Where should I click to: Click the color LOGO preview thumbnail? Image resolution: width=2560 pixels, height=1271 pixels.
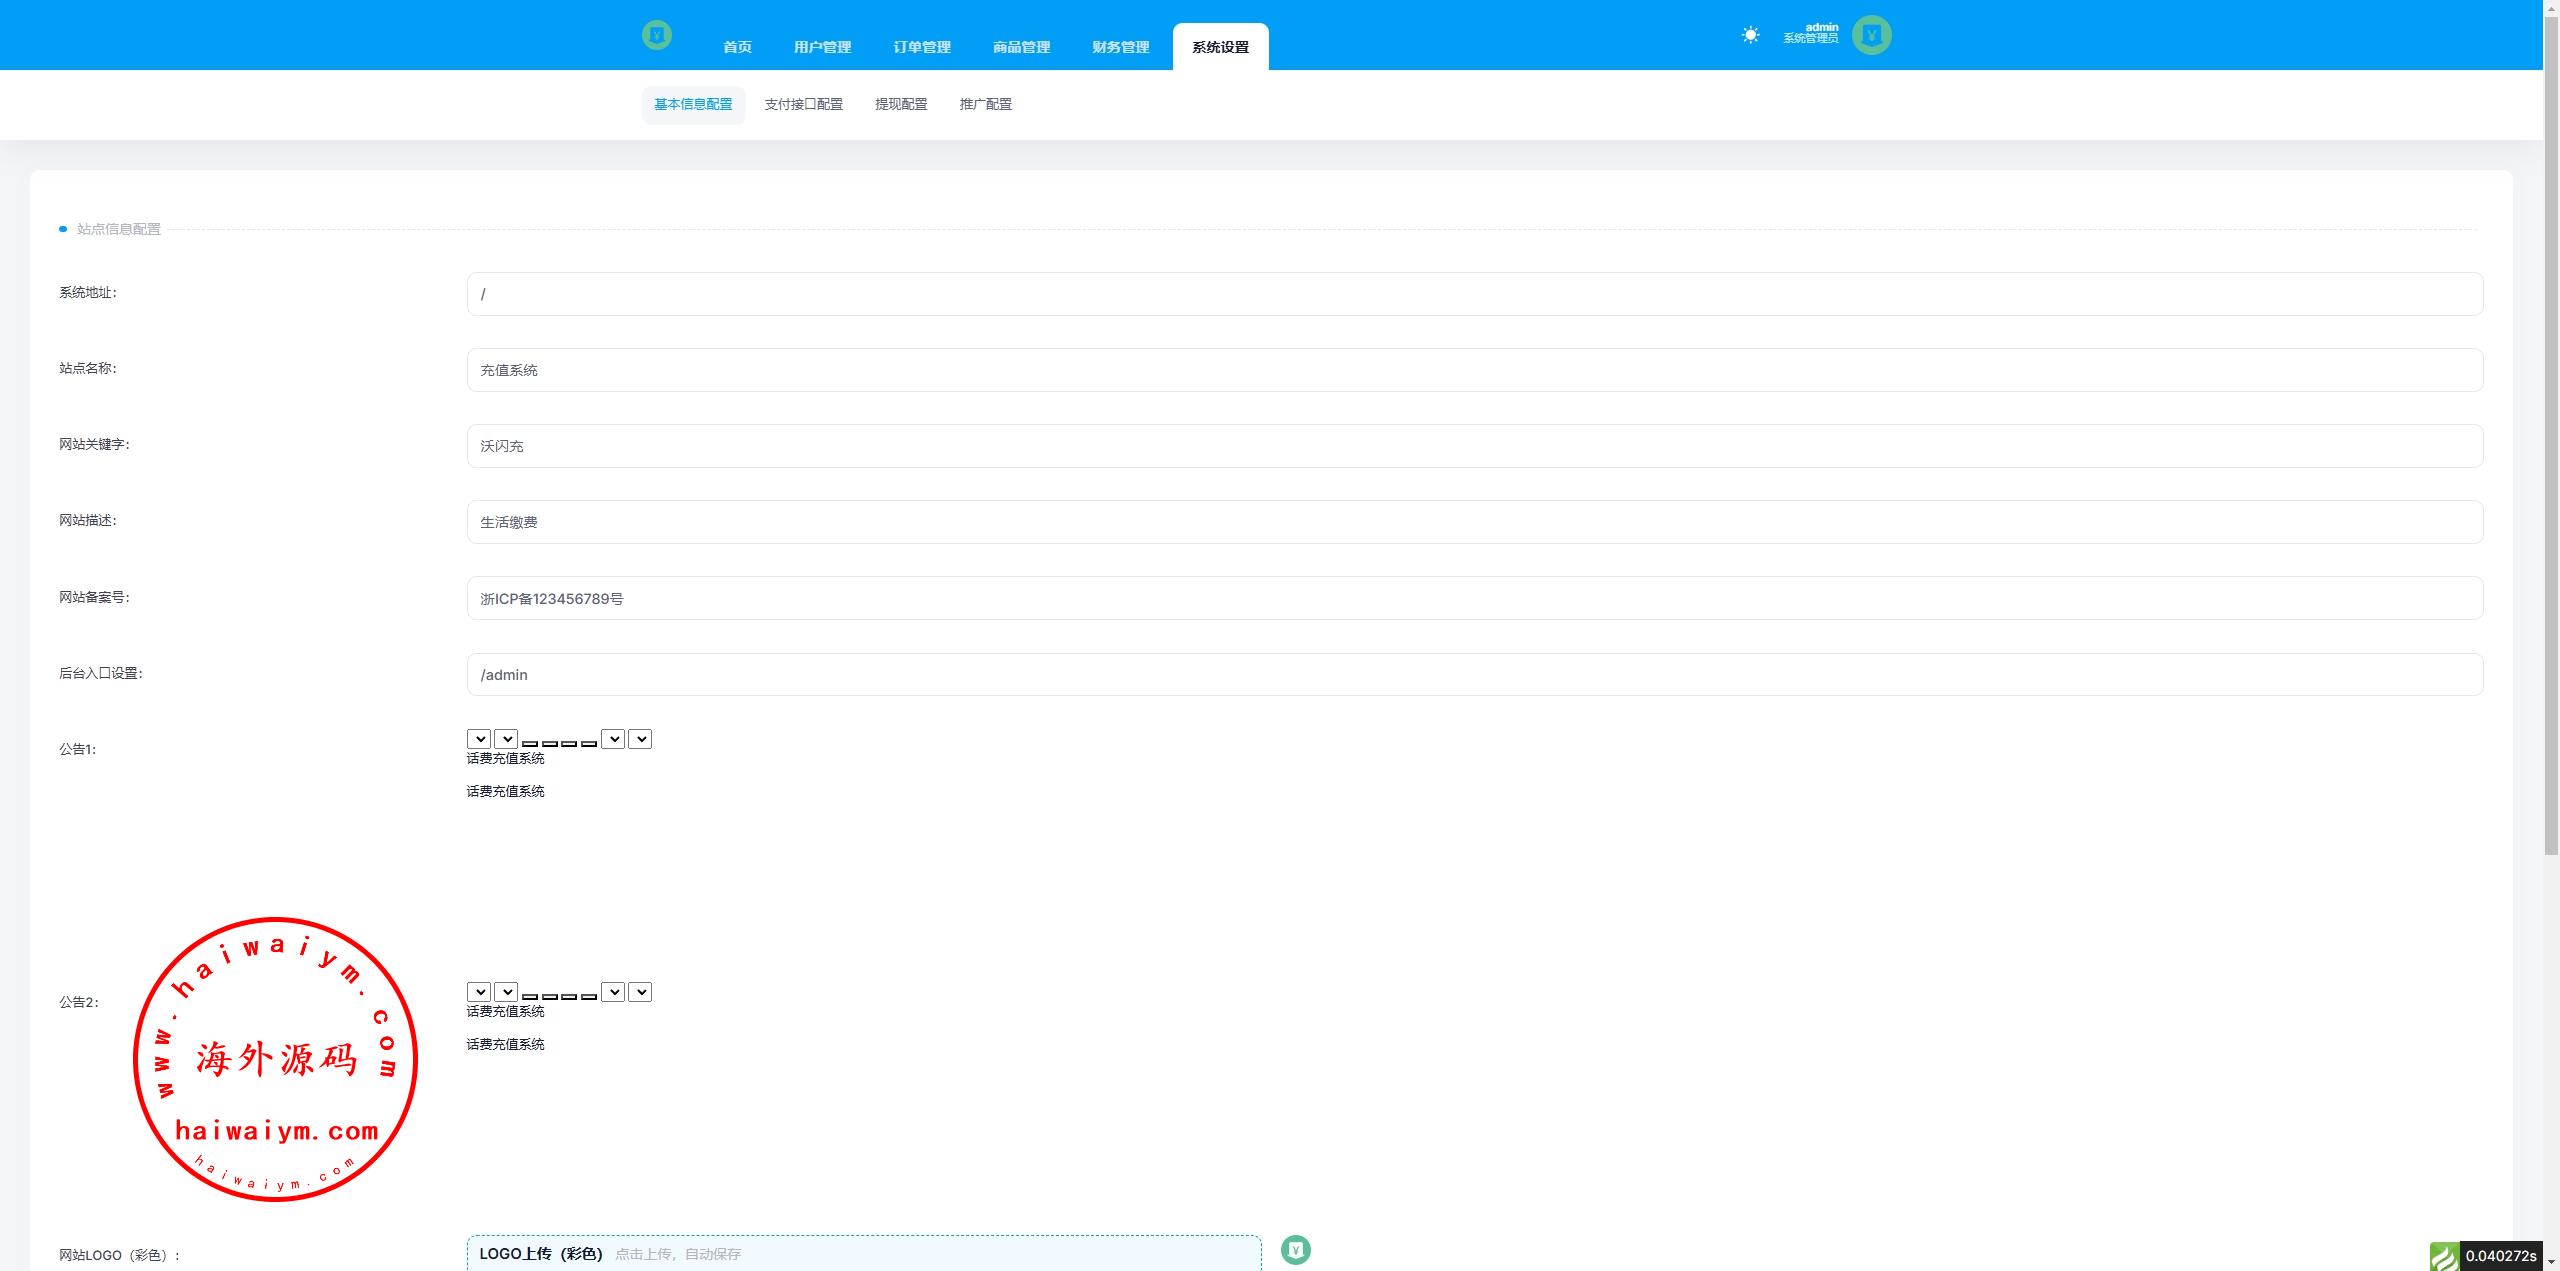(1295, 1249)
